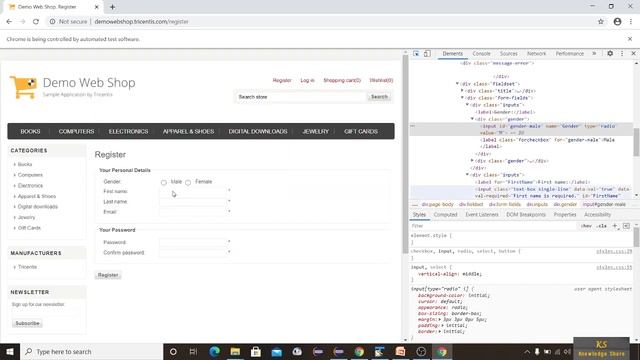Open the Event Listeners tab
Screen dimensions: 640x360
click(x=482, y=214)
